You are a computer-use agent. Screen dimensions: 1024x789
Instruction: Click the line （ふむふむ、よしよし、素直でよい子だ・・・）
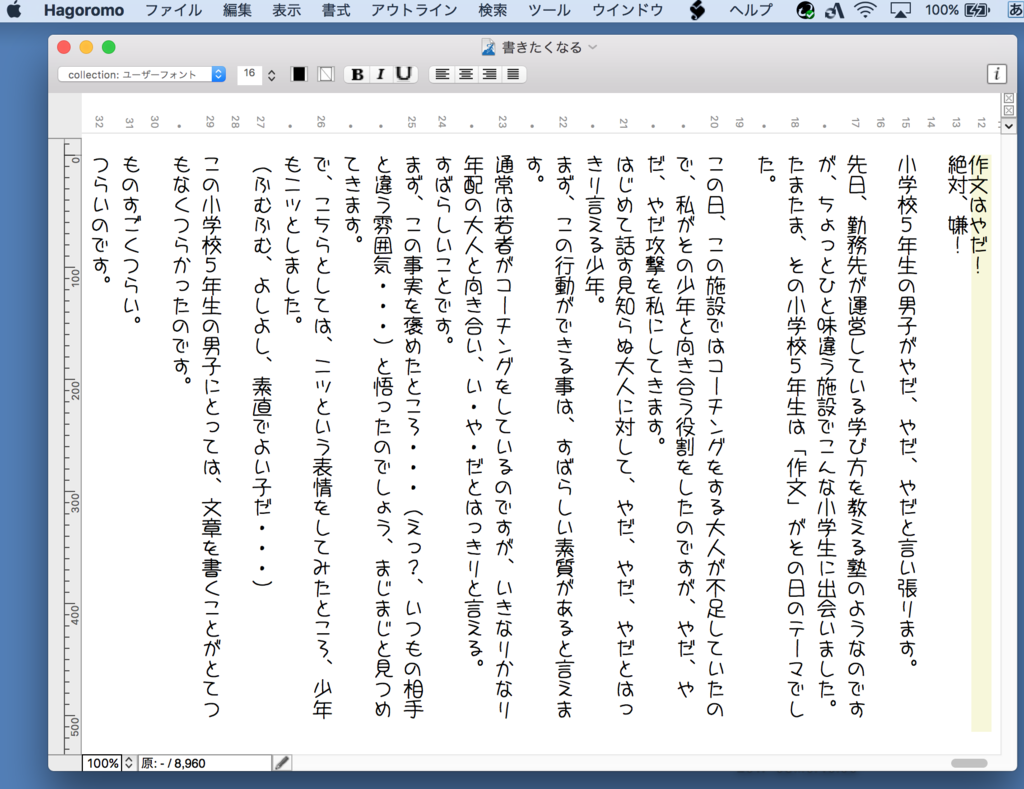pos(262,376)
